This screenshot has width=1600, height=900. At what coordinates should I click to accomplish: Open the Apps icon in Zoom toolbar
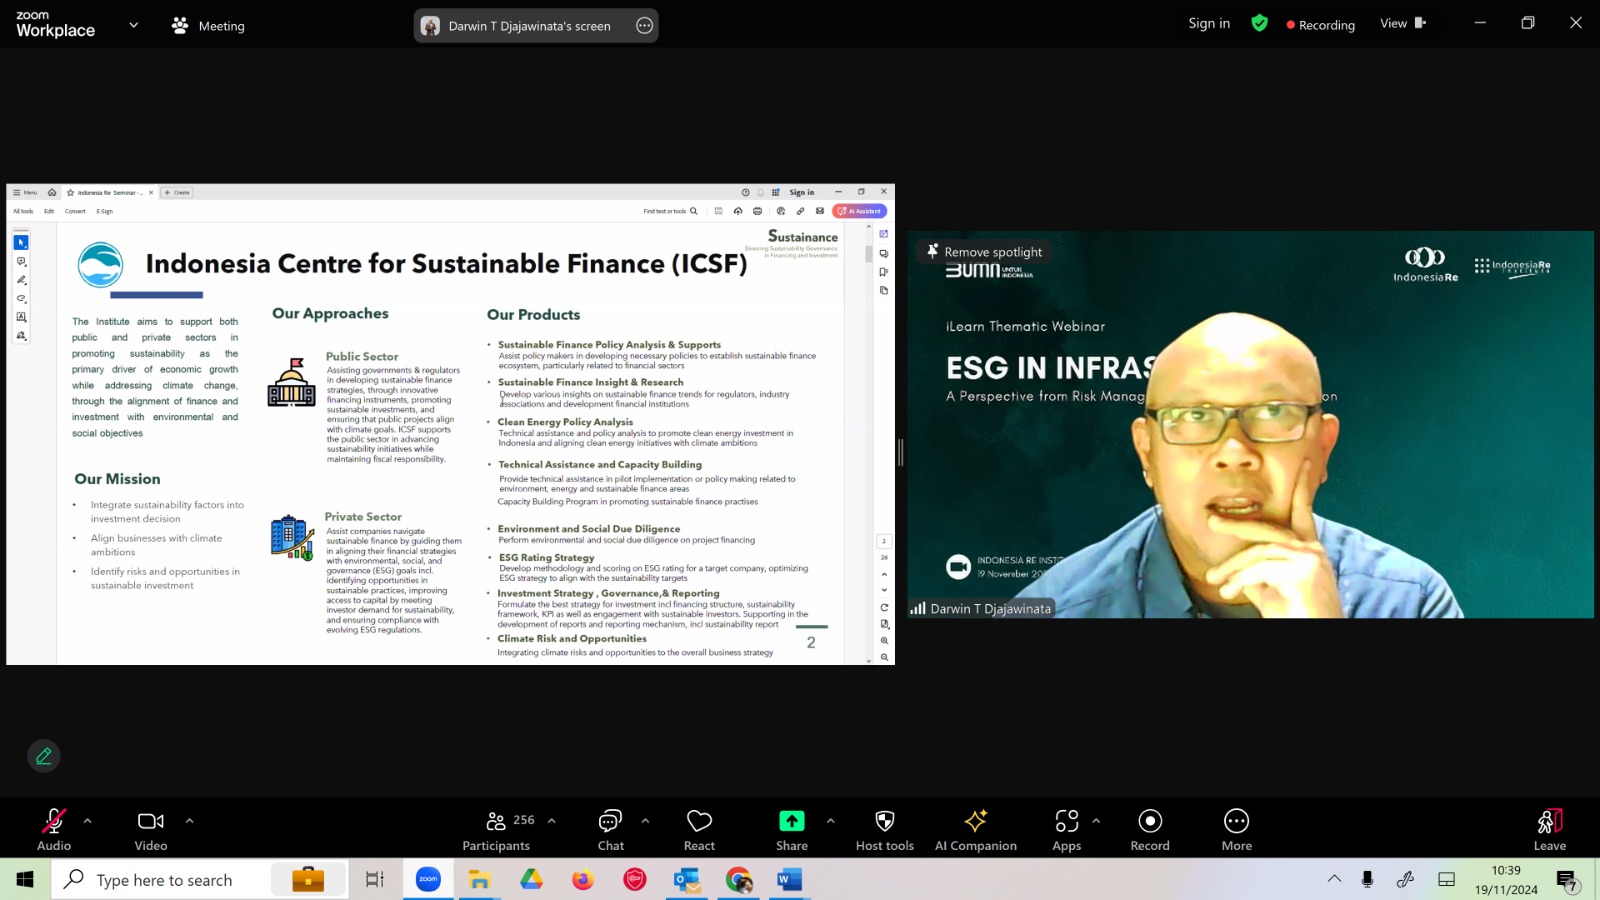pyautogui.click(x=1067, y=821)
